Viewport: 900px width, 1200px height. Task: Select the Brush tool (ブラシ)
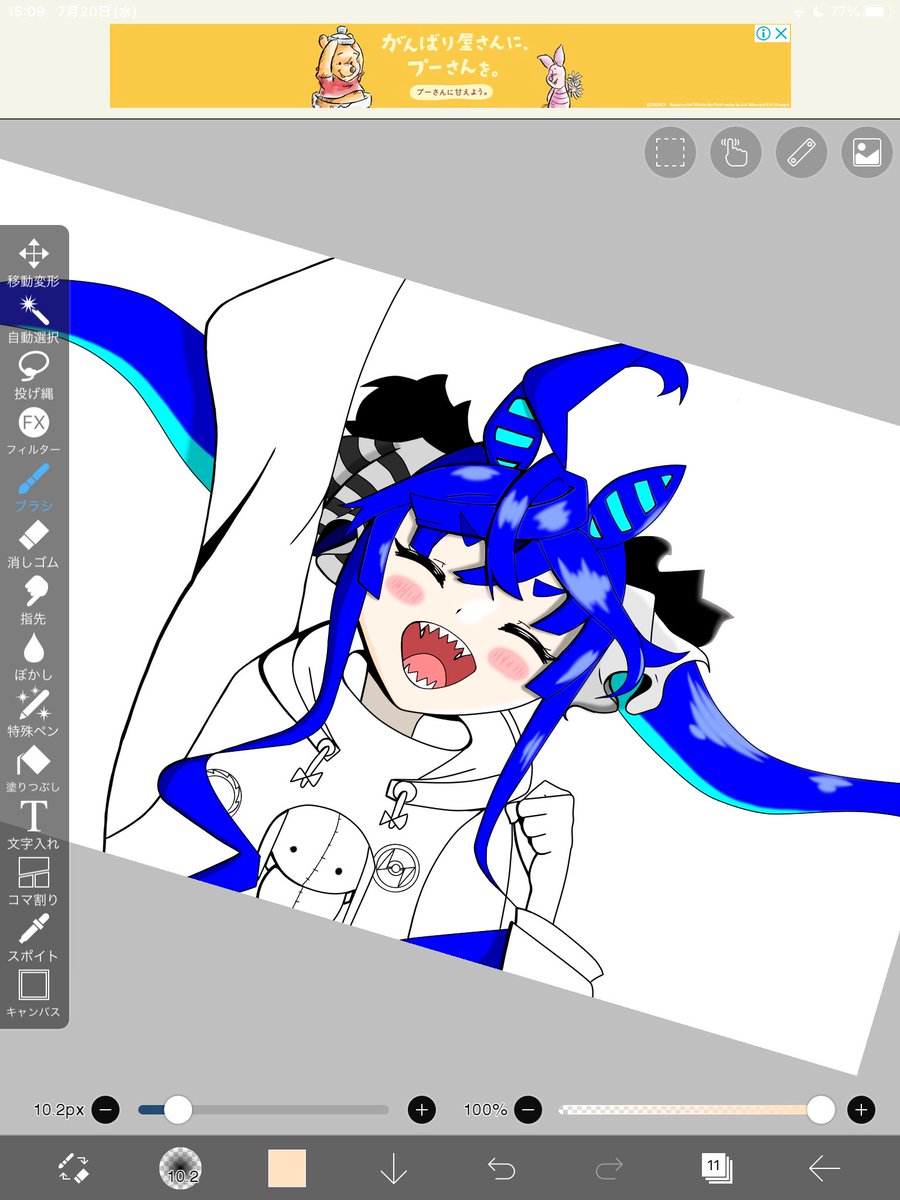tap(34, 487)
